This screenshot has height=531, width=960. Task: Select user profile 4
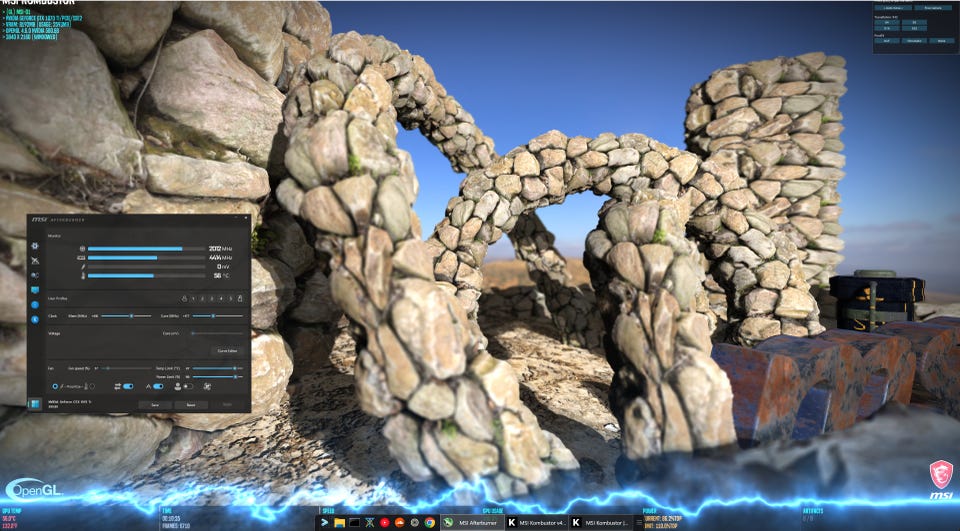[221, 299]
